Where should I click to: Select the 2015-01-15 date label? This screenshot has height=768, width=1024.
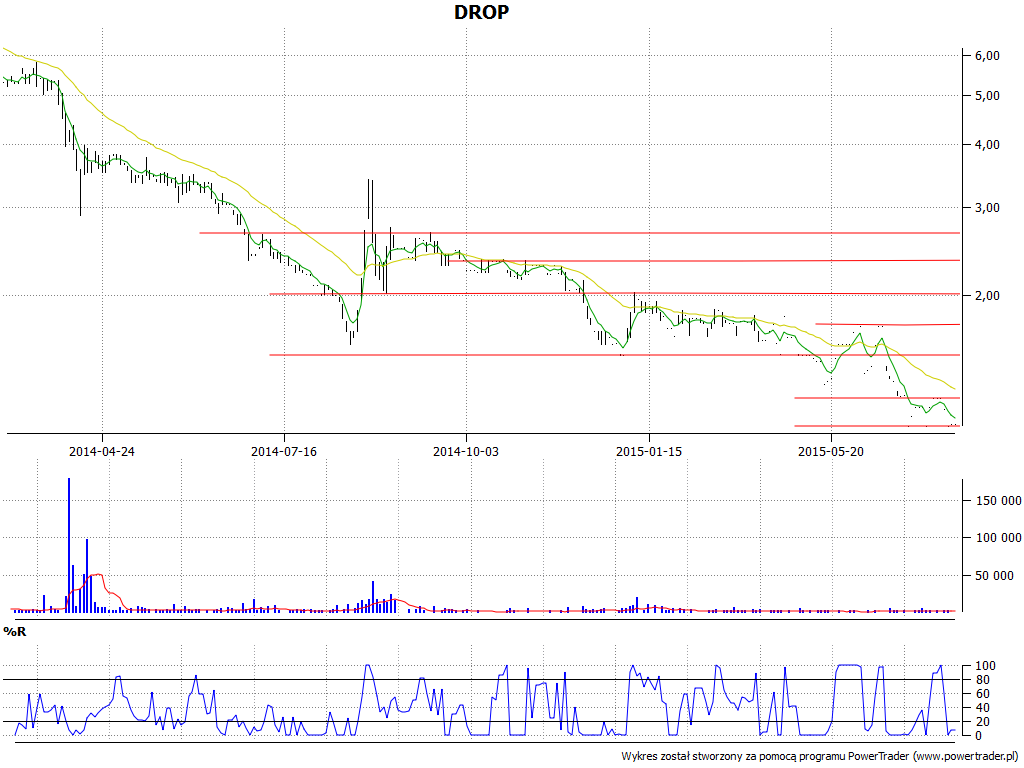click(x=648, y=451)
